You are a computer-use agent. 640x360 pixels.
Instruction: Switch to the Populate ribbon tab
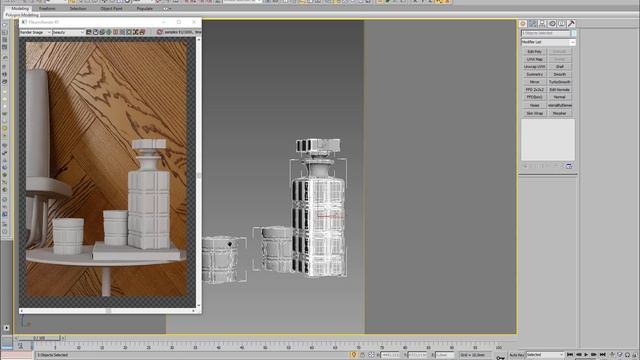[x=144, y=8]
